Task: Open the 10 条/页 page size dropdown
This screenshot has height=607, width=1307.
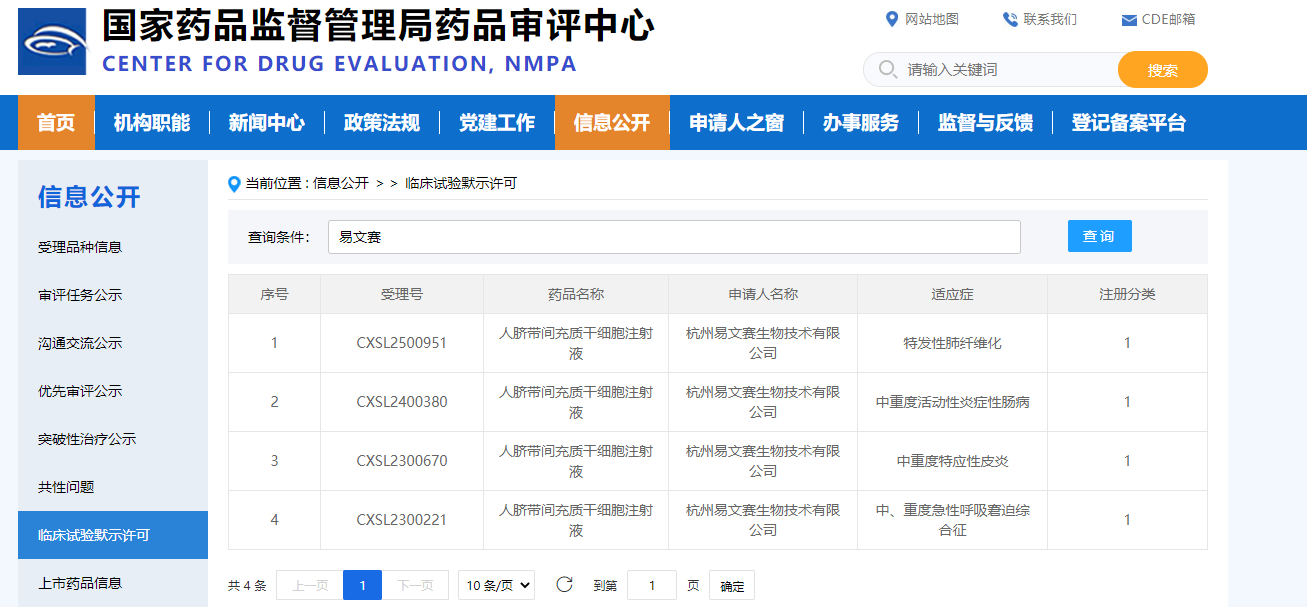Action: click(496, 585)
